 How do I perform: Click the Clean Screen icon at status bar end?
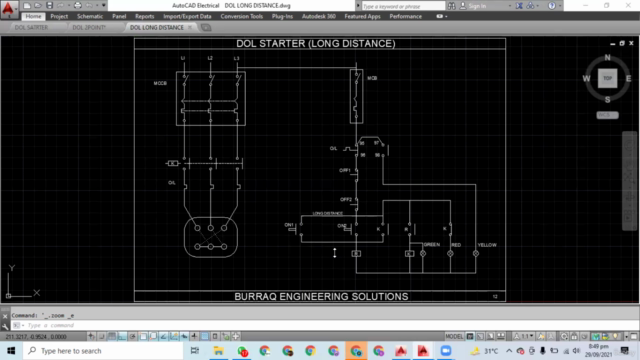point(633,336)
